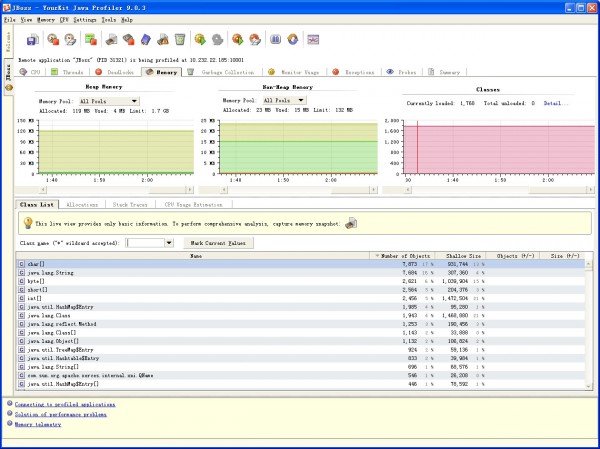Viewport: 600px width, 449px height.
Task: Switch to the Exceptions tab
Action: pyautogui.click(x=353, y=72)
